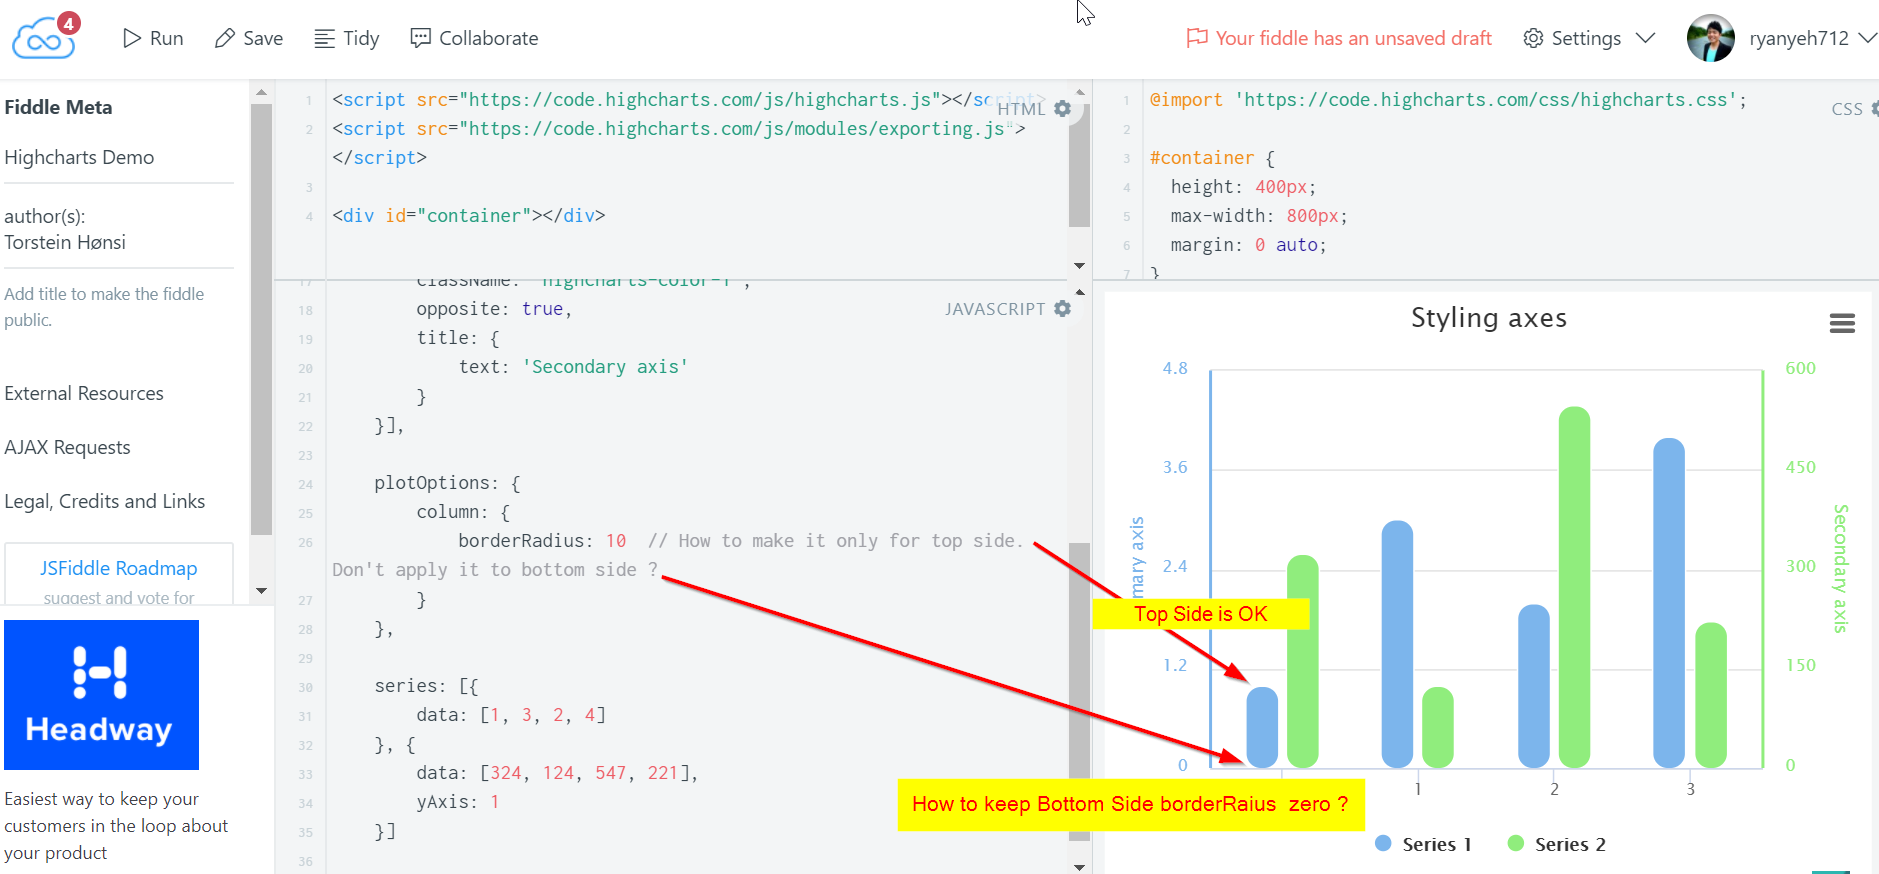Toggle Series 2 in the chart legend
Screen dimensions: 1879x874
pos(1557,844)
